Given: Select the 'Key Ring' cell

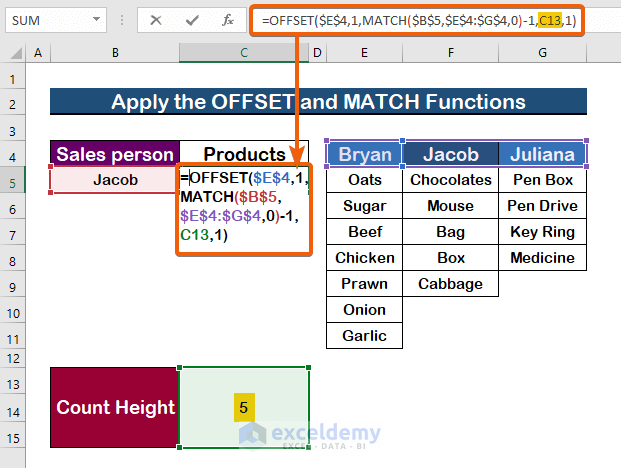Looking at the screenshot, I should (x=543, y=232).
